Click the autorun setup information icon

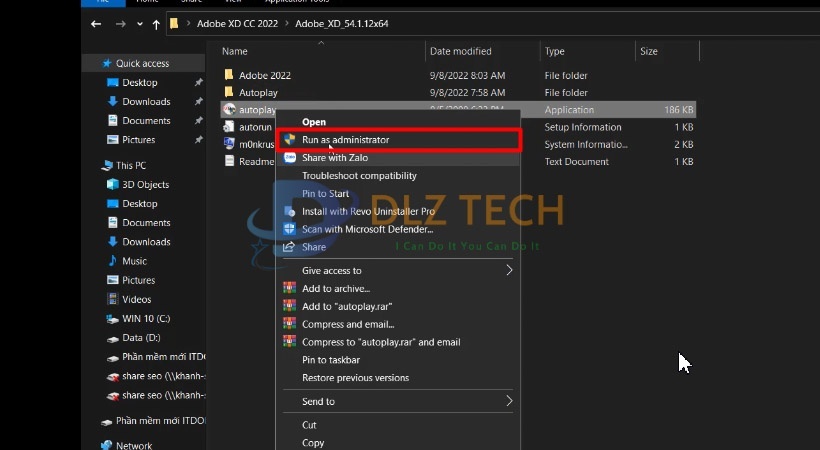(229, 127)
